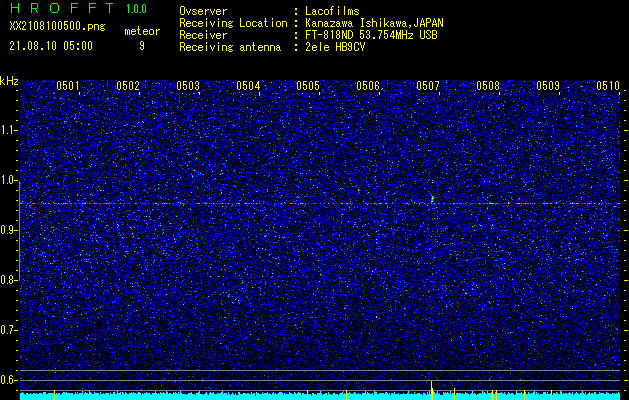This screenshot has height=400, width=629.
Task: Click the tall yellow detection spike below 0507
Action: coord(432,390)
